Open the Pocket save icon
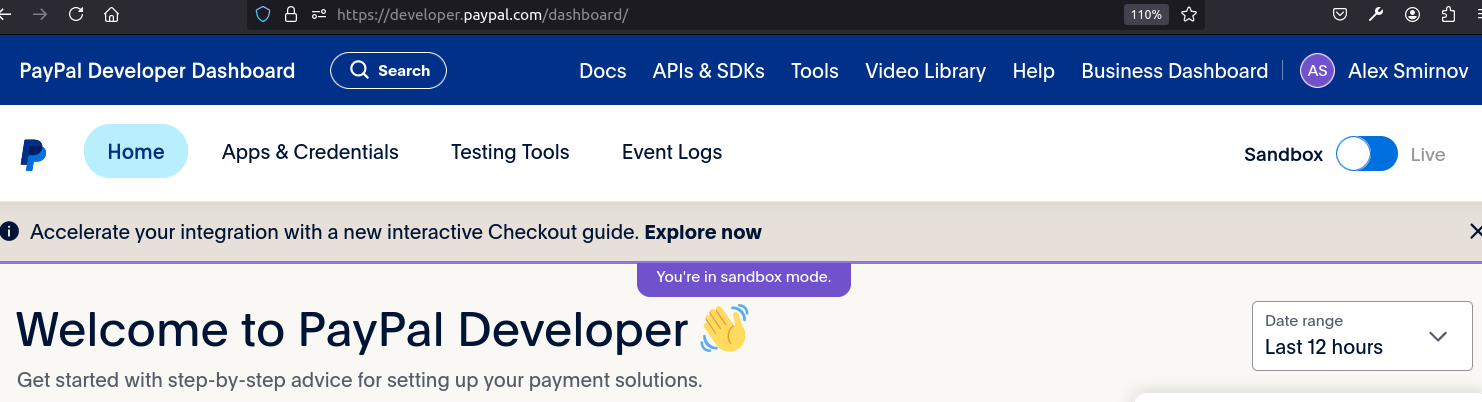This screenshot has height=402, width=1482. [x=1339, y=15]
